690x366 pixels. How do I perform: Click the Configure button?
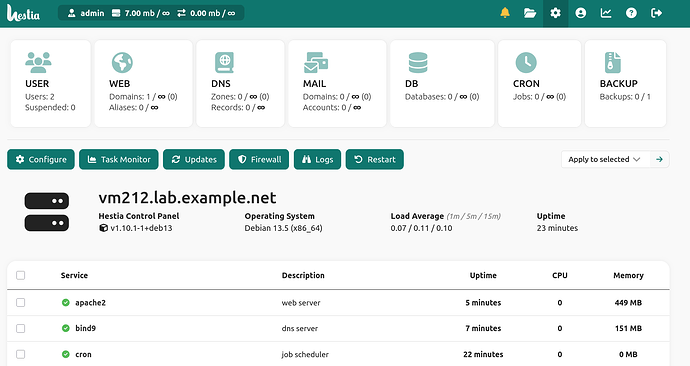pyautogui.click(x=41, y=159)
